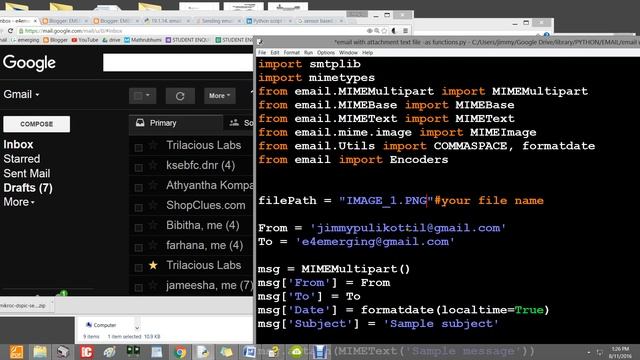Open the Mathrubhumi bookmark
This screenshot has width=640, height=360.
coord(143,40)
